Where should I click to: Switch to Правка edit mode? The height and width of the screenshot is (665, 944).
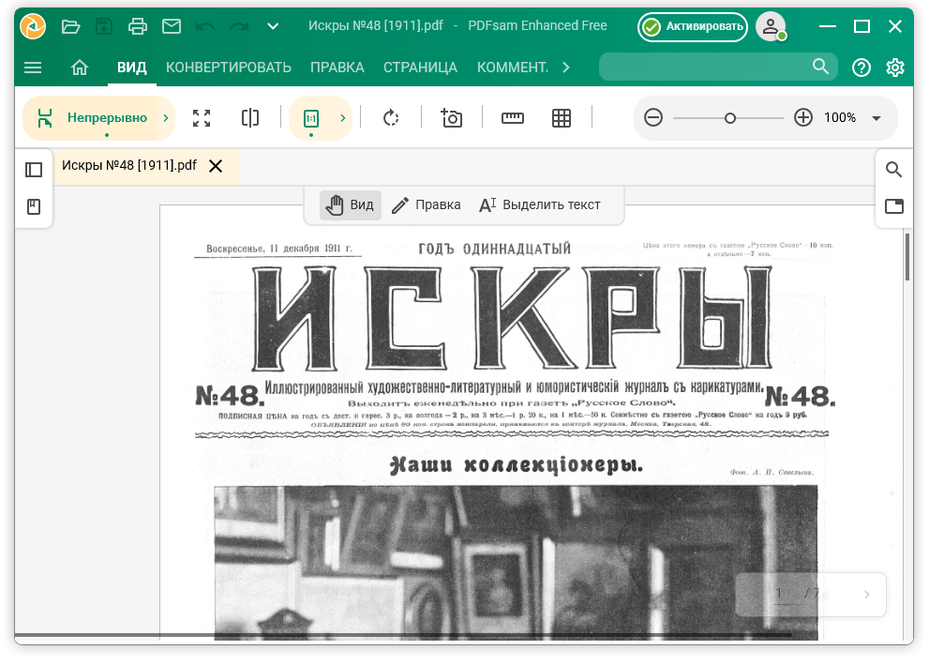click(426, 205)
